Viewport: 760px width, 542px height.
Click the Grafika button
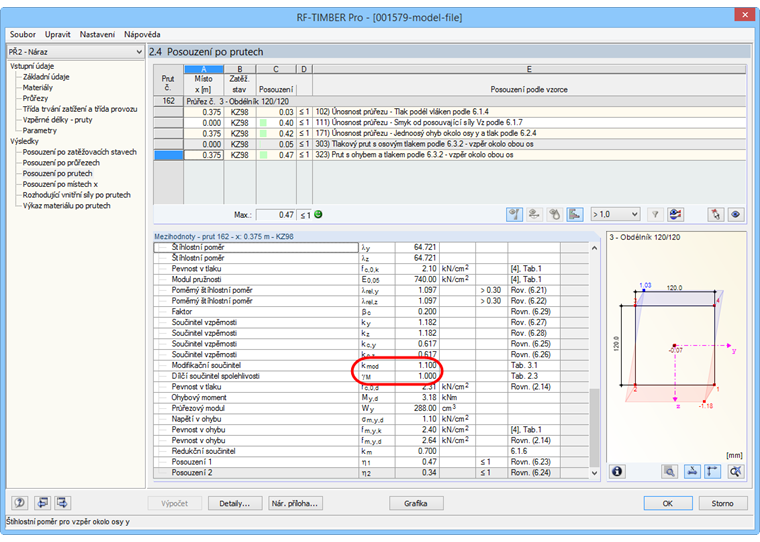click(x=416, y=503)
